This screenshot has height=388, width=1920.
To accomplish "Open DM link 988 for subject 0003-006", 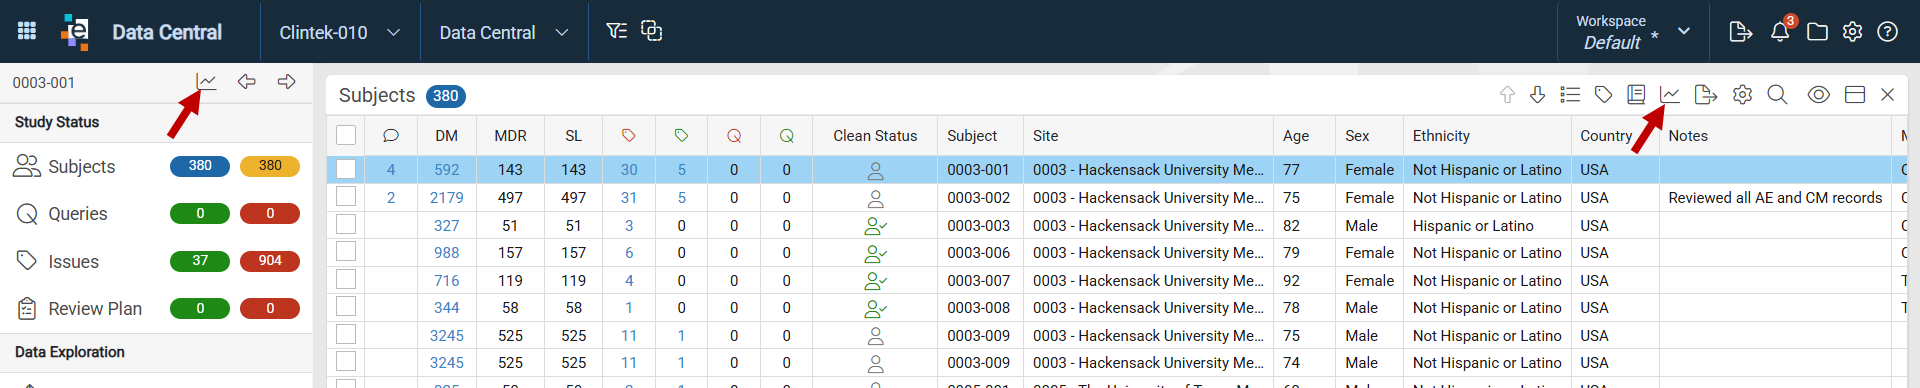I will [x=446, y=253].
